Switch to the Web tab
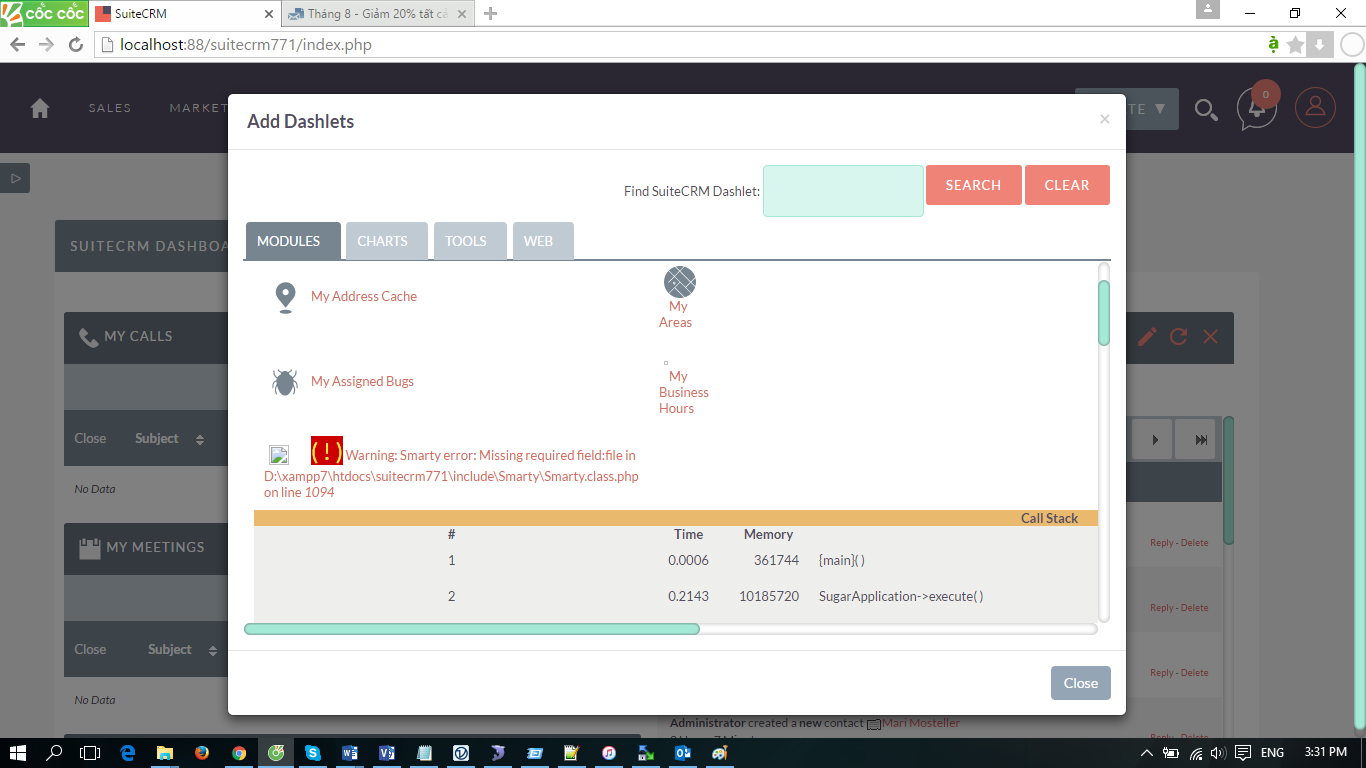Viewport: 1366px width, 768px height. coord(543,241)
